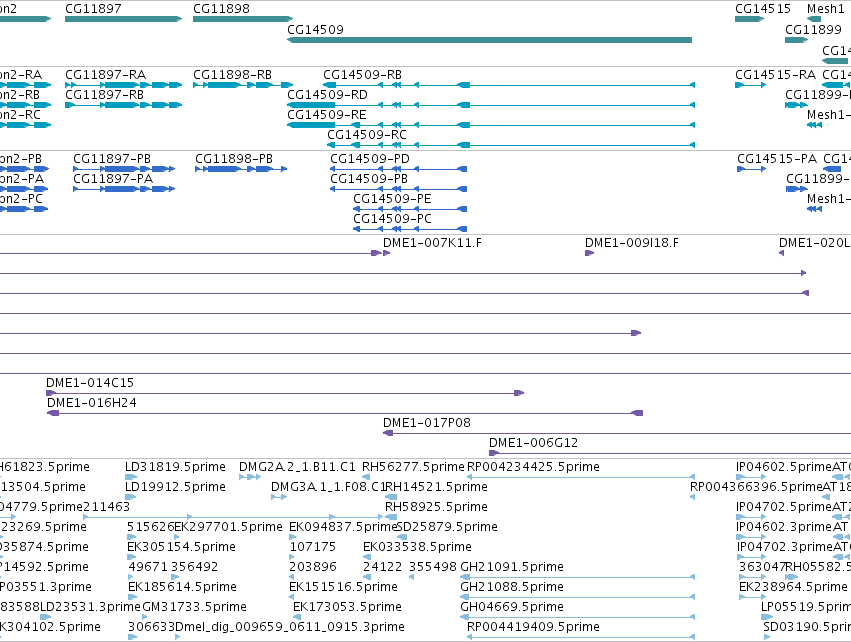Select EST RH58925.5prime

click(391, 517)
